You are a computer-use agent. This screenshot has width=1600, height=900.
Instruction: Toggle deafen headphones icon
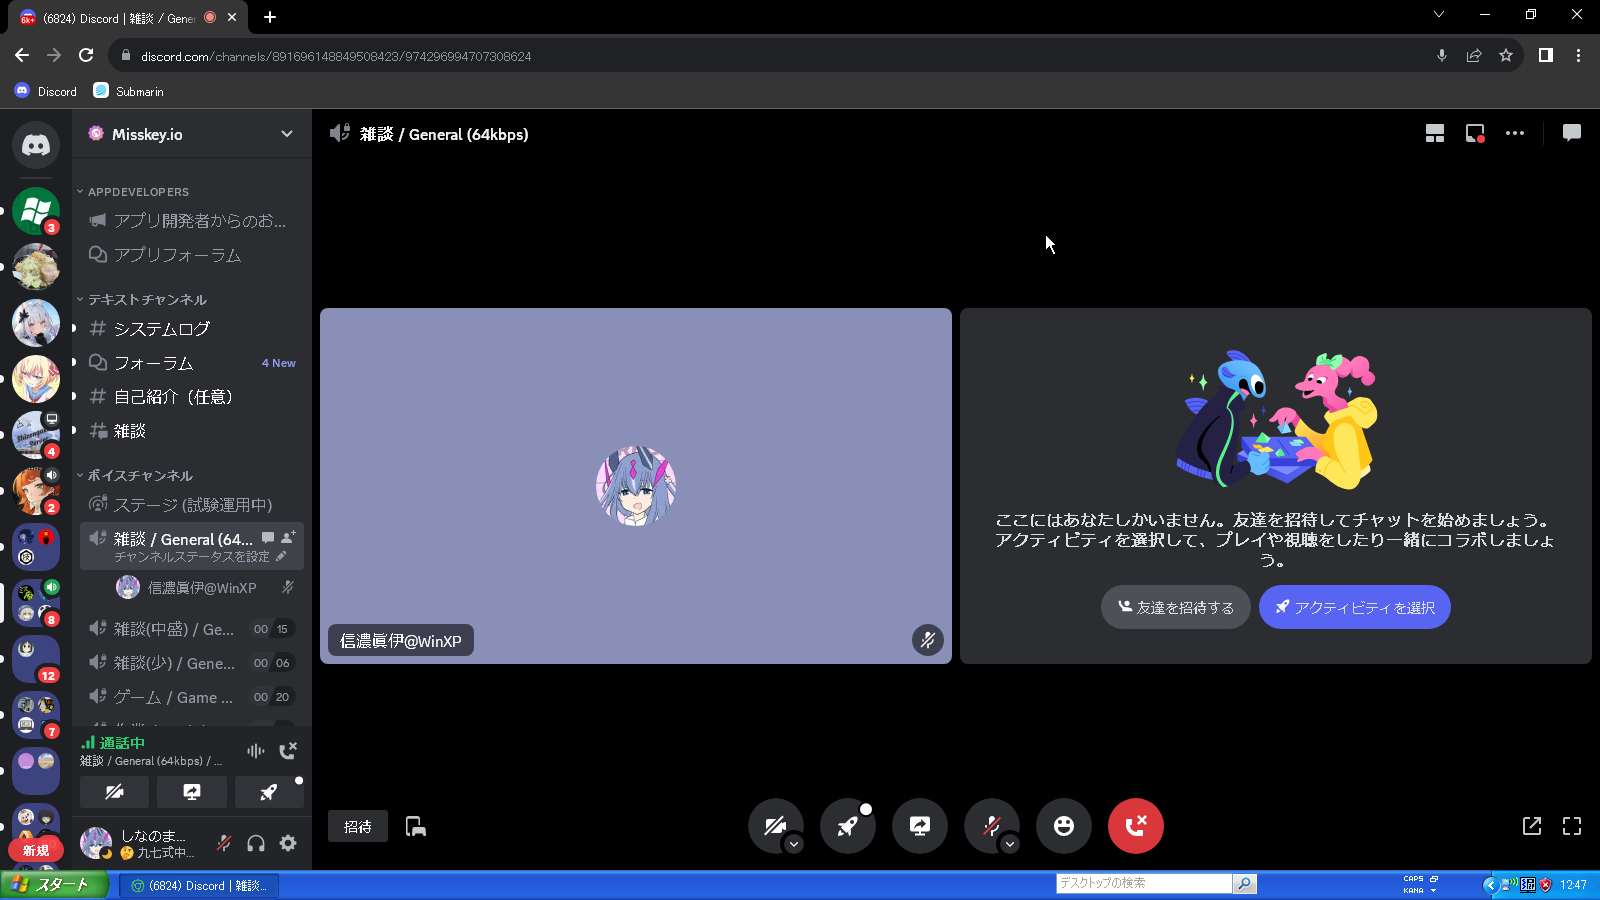coord(256,843)
